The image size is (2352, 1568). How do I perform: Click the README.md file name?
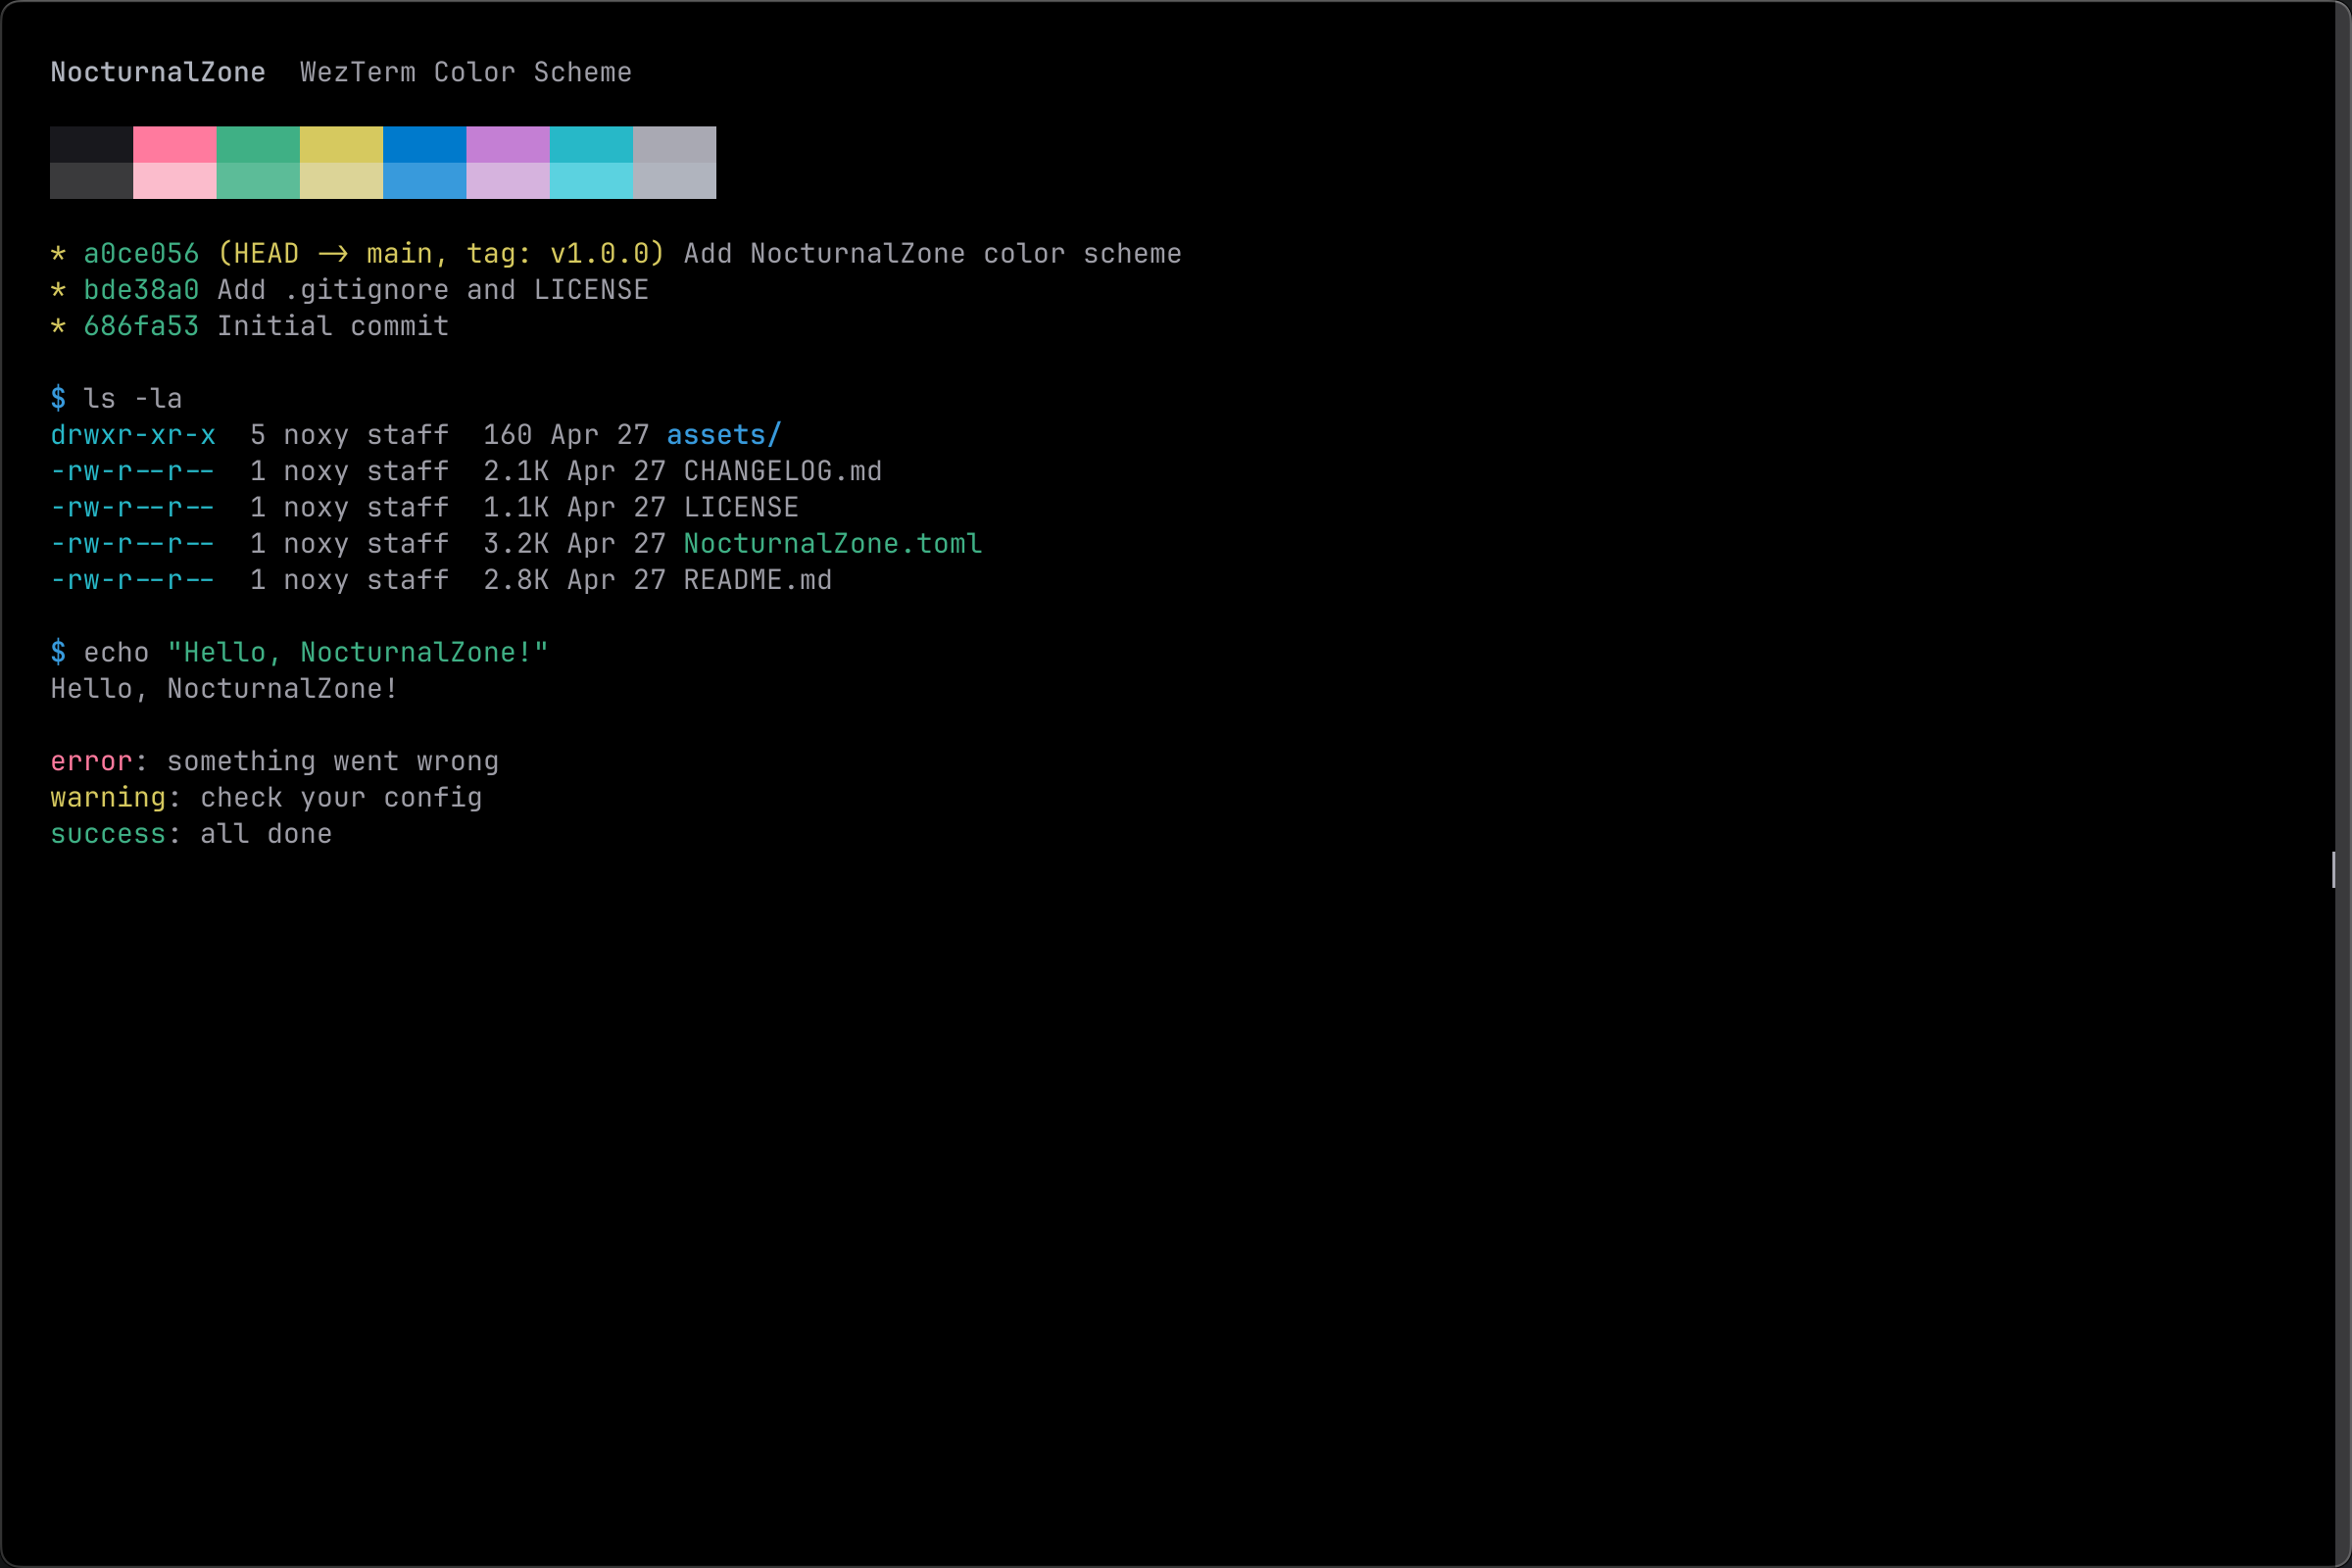click(757, 580)
